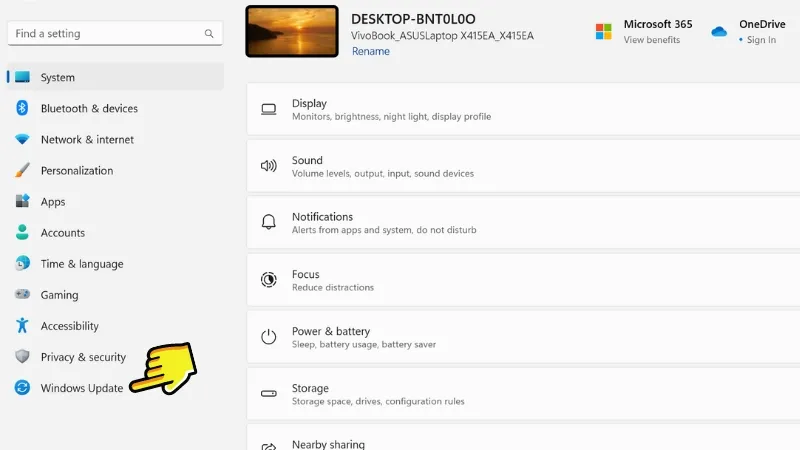Click the Windows Update sync icon
Image resolution: width=800 pixels, height=450 pixels.
point(22,388)
